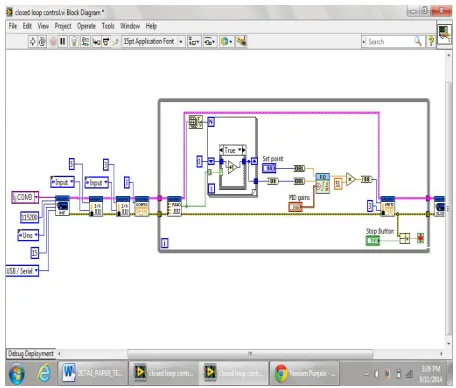Open the COM8 VISA resource dropdown

[25, 197]
